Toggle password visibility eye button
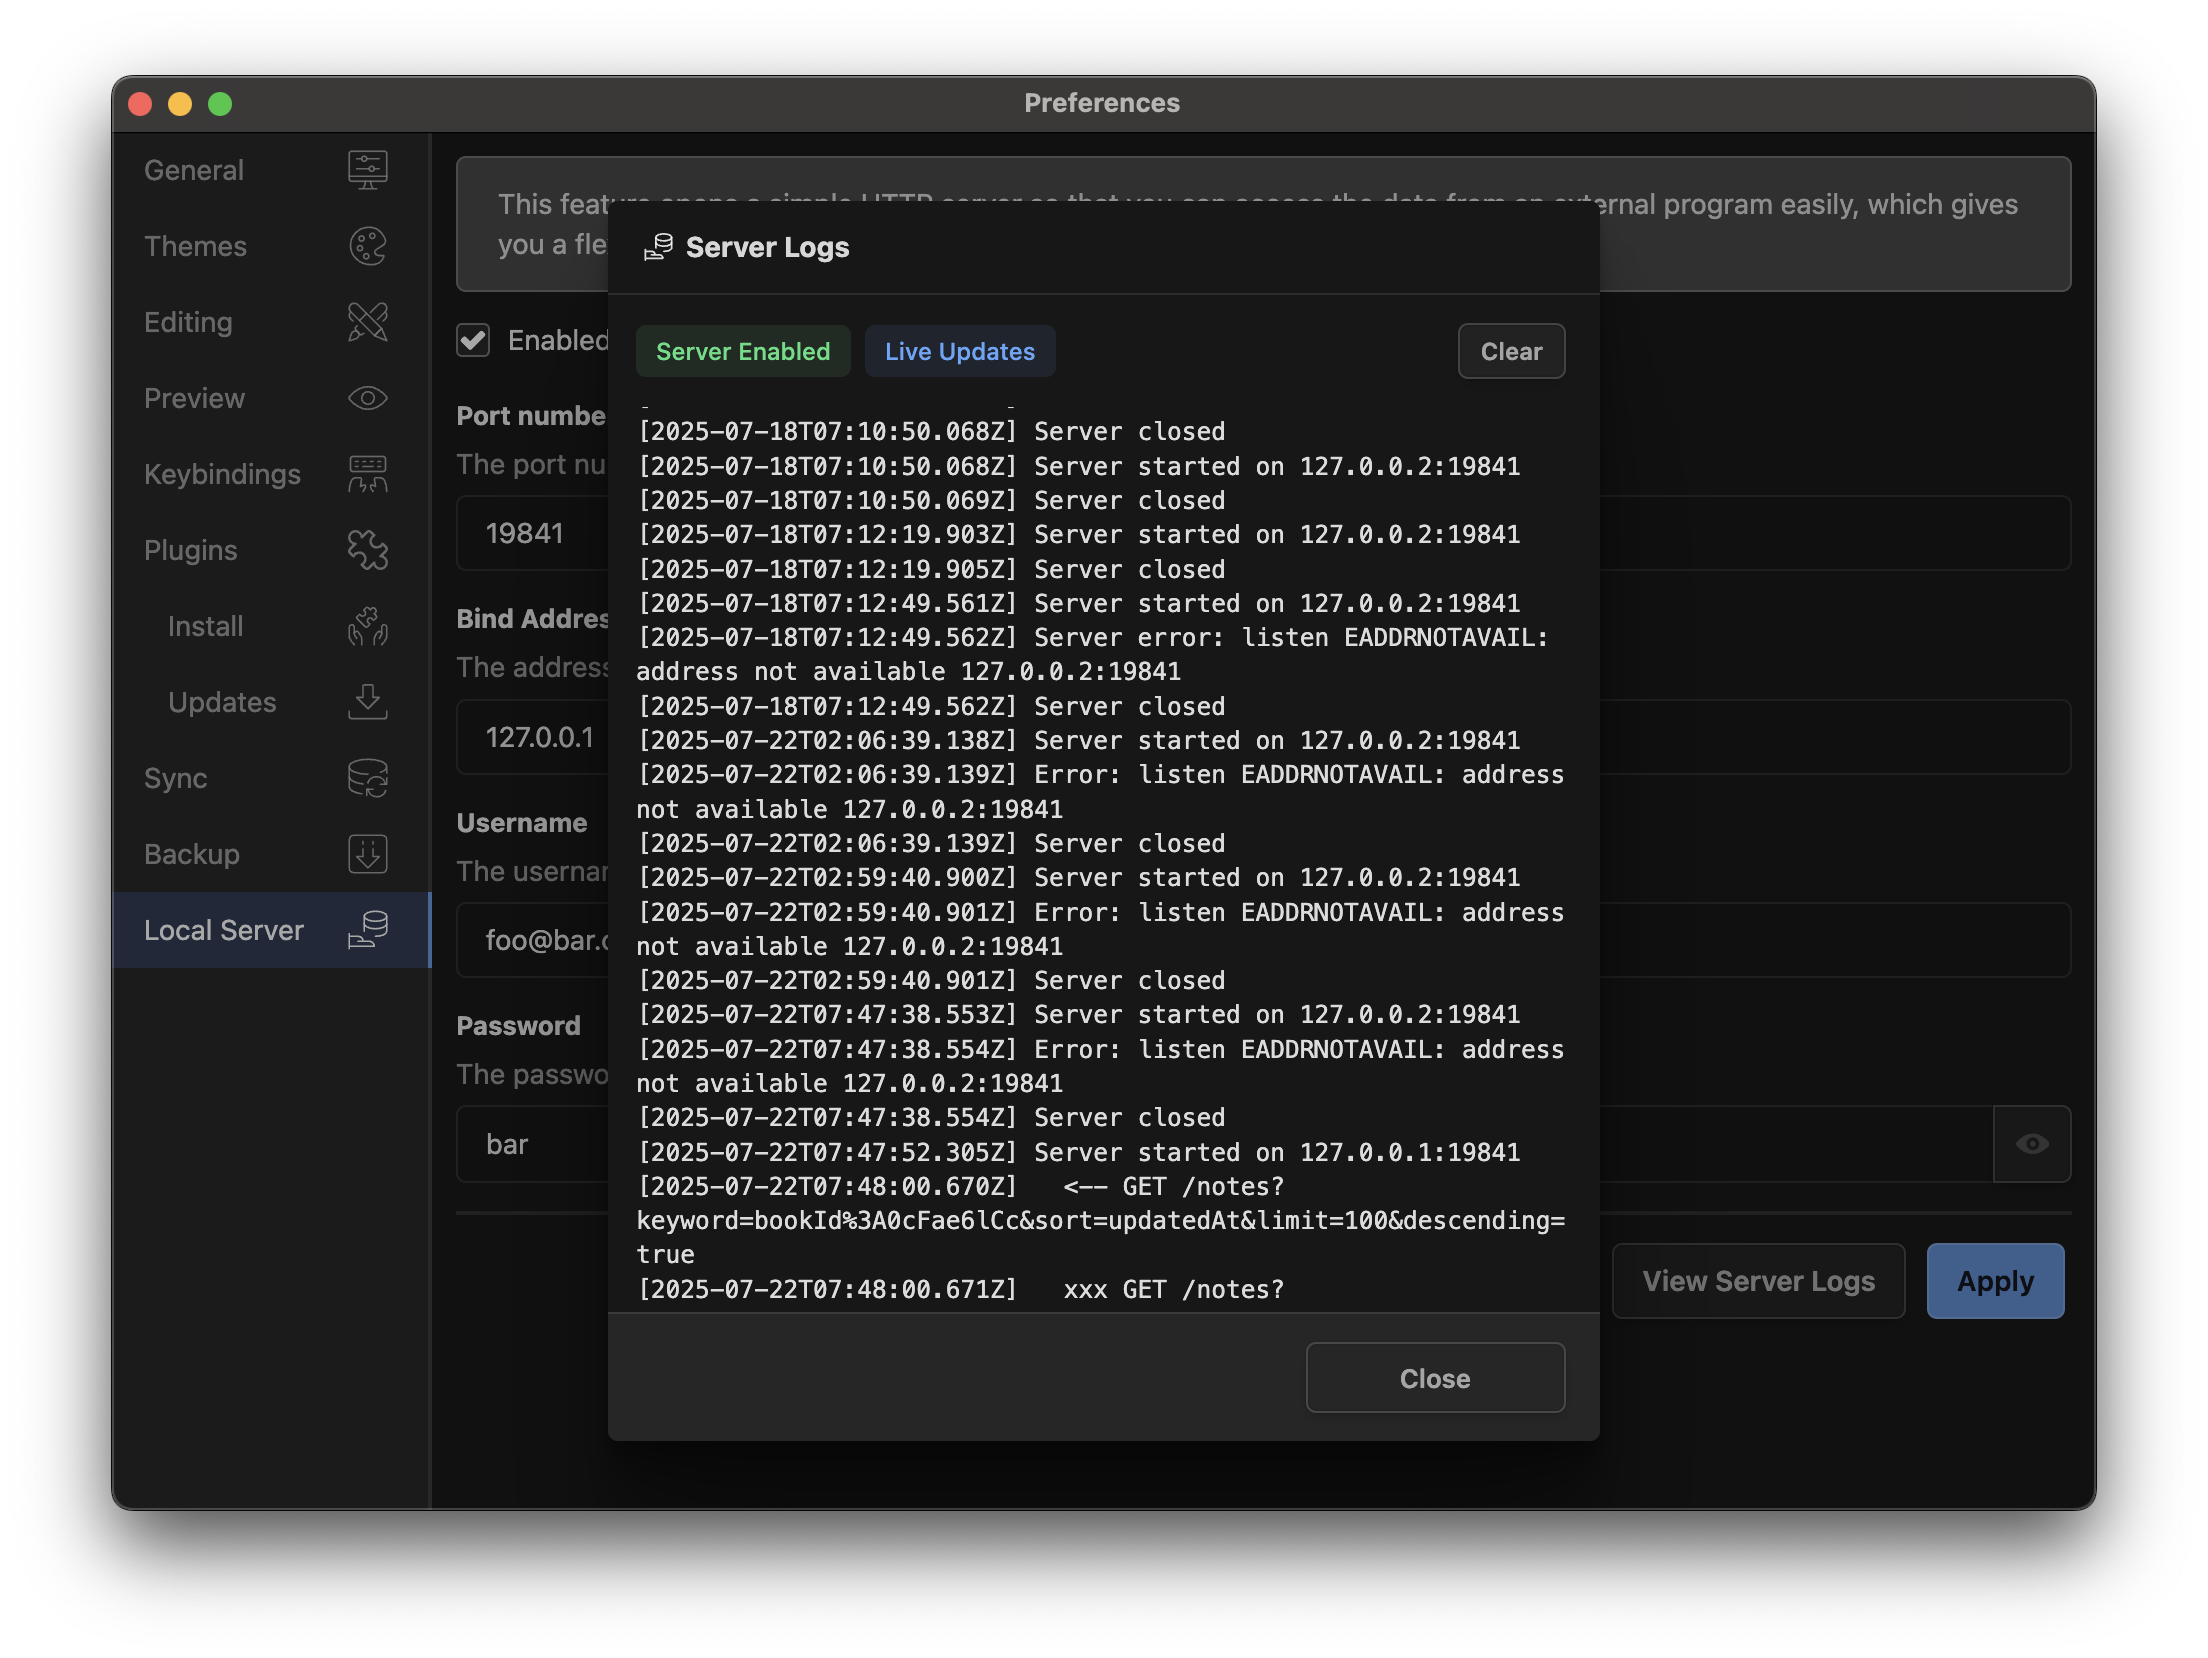Viewport: 2208px width, 1658px height. [x=2031, y=1144]
